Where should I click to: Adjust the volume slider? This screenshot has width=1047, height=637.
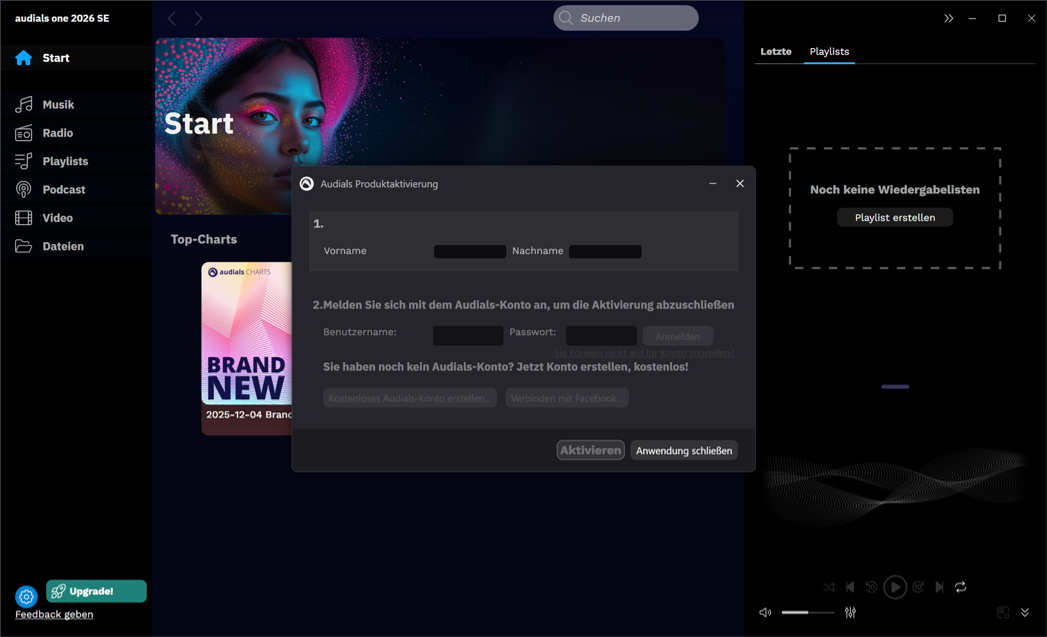pyautogui.click(x=808, y=612)
